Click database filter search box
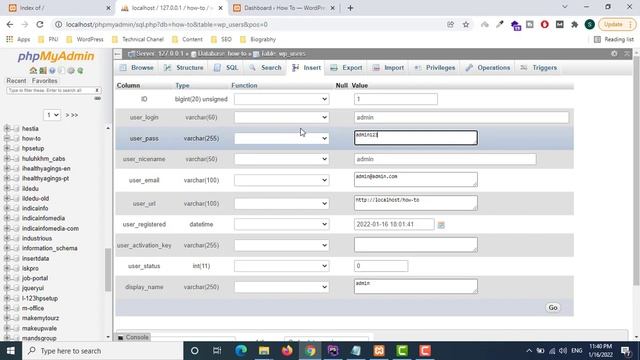The width and height of the screenshot is (640, 360). point(53,90)
